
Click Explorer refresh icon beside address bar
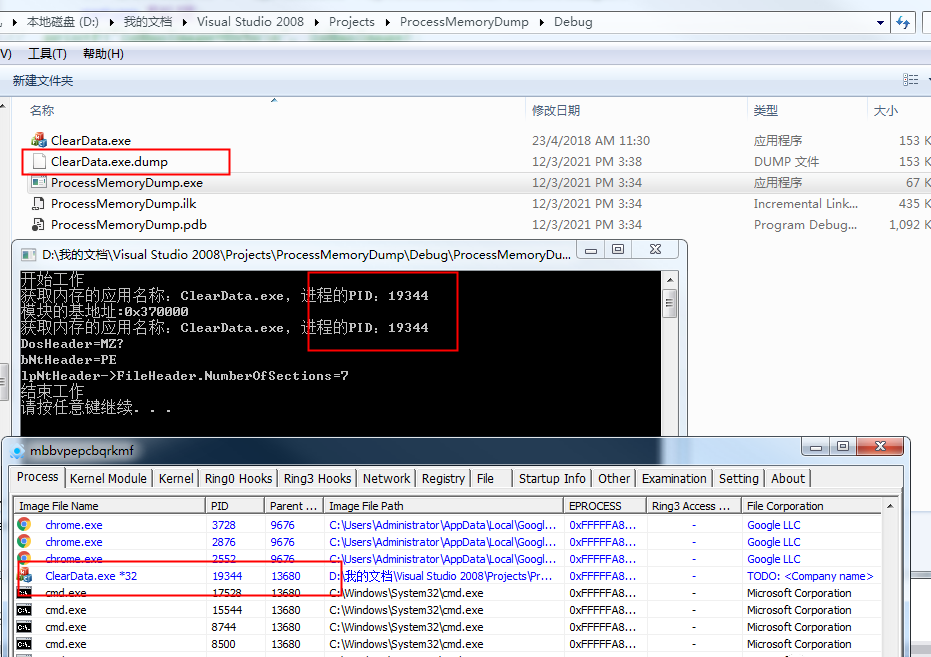click(x=903, y=23)
